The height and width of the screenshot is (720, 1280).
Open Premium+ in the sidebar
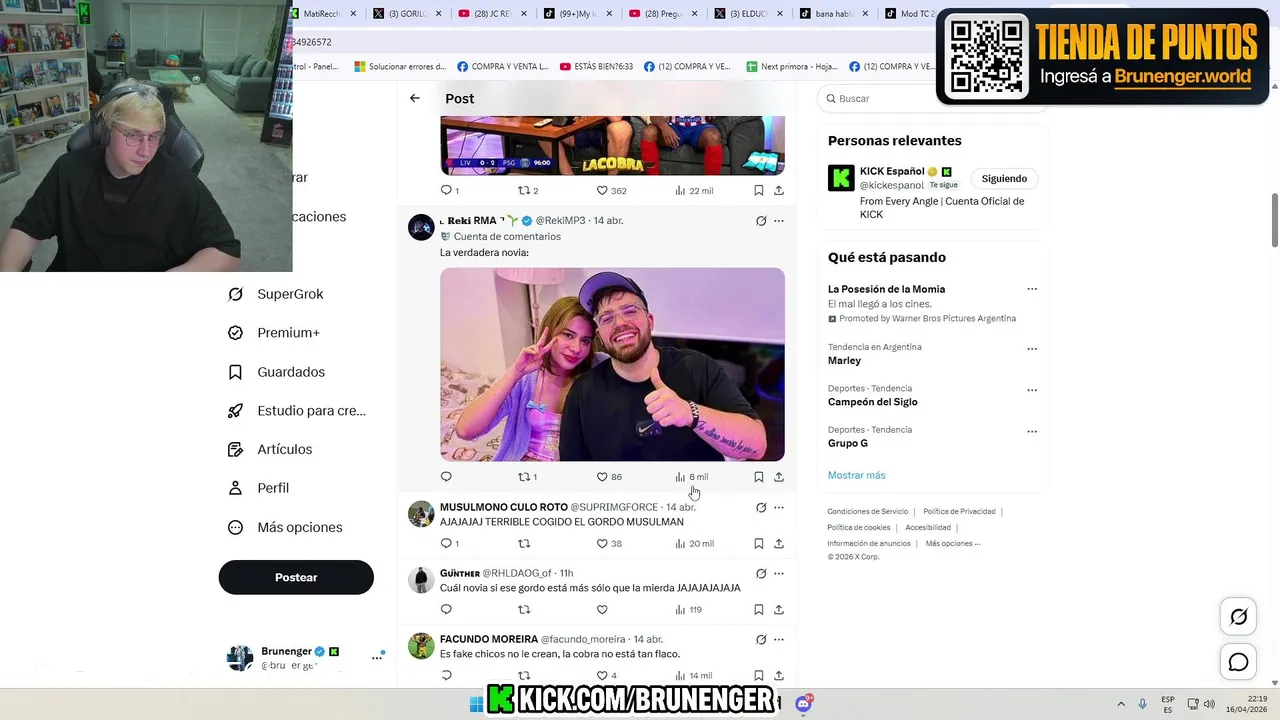274,333
